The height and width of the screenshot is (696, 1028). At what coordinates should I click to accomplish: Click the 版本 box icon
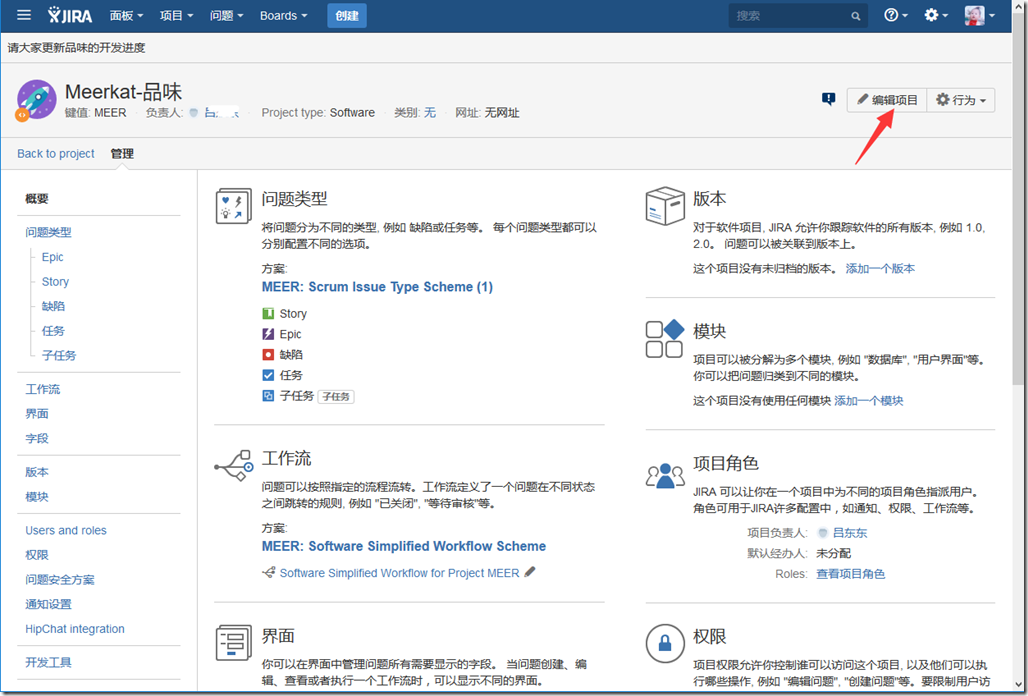coord(665,206)
